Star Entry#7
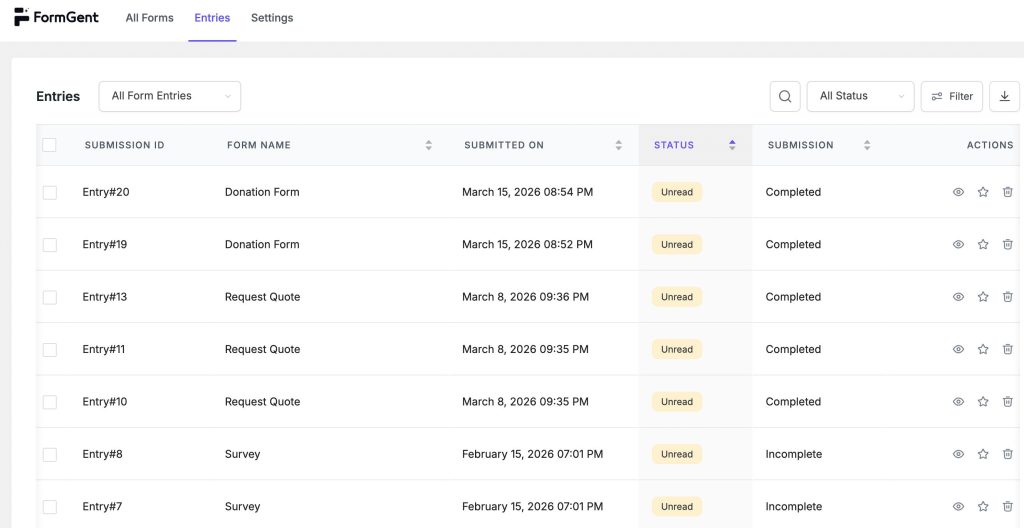Screen dimensions: 1024x528 click(983, 506)
